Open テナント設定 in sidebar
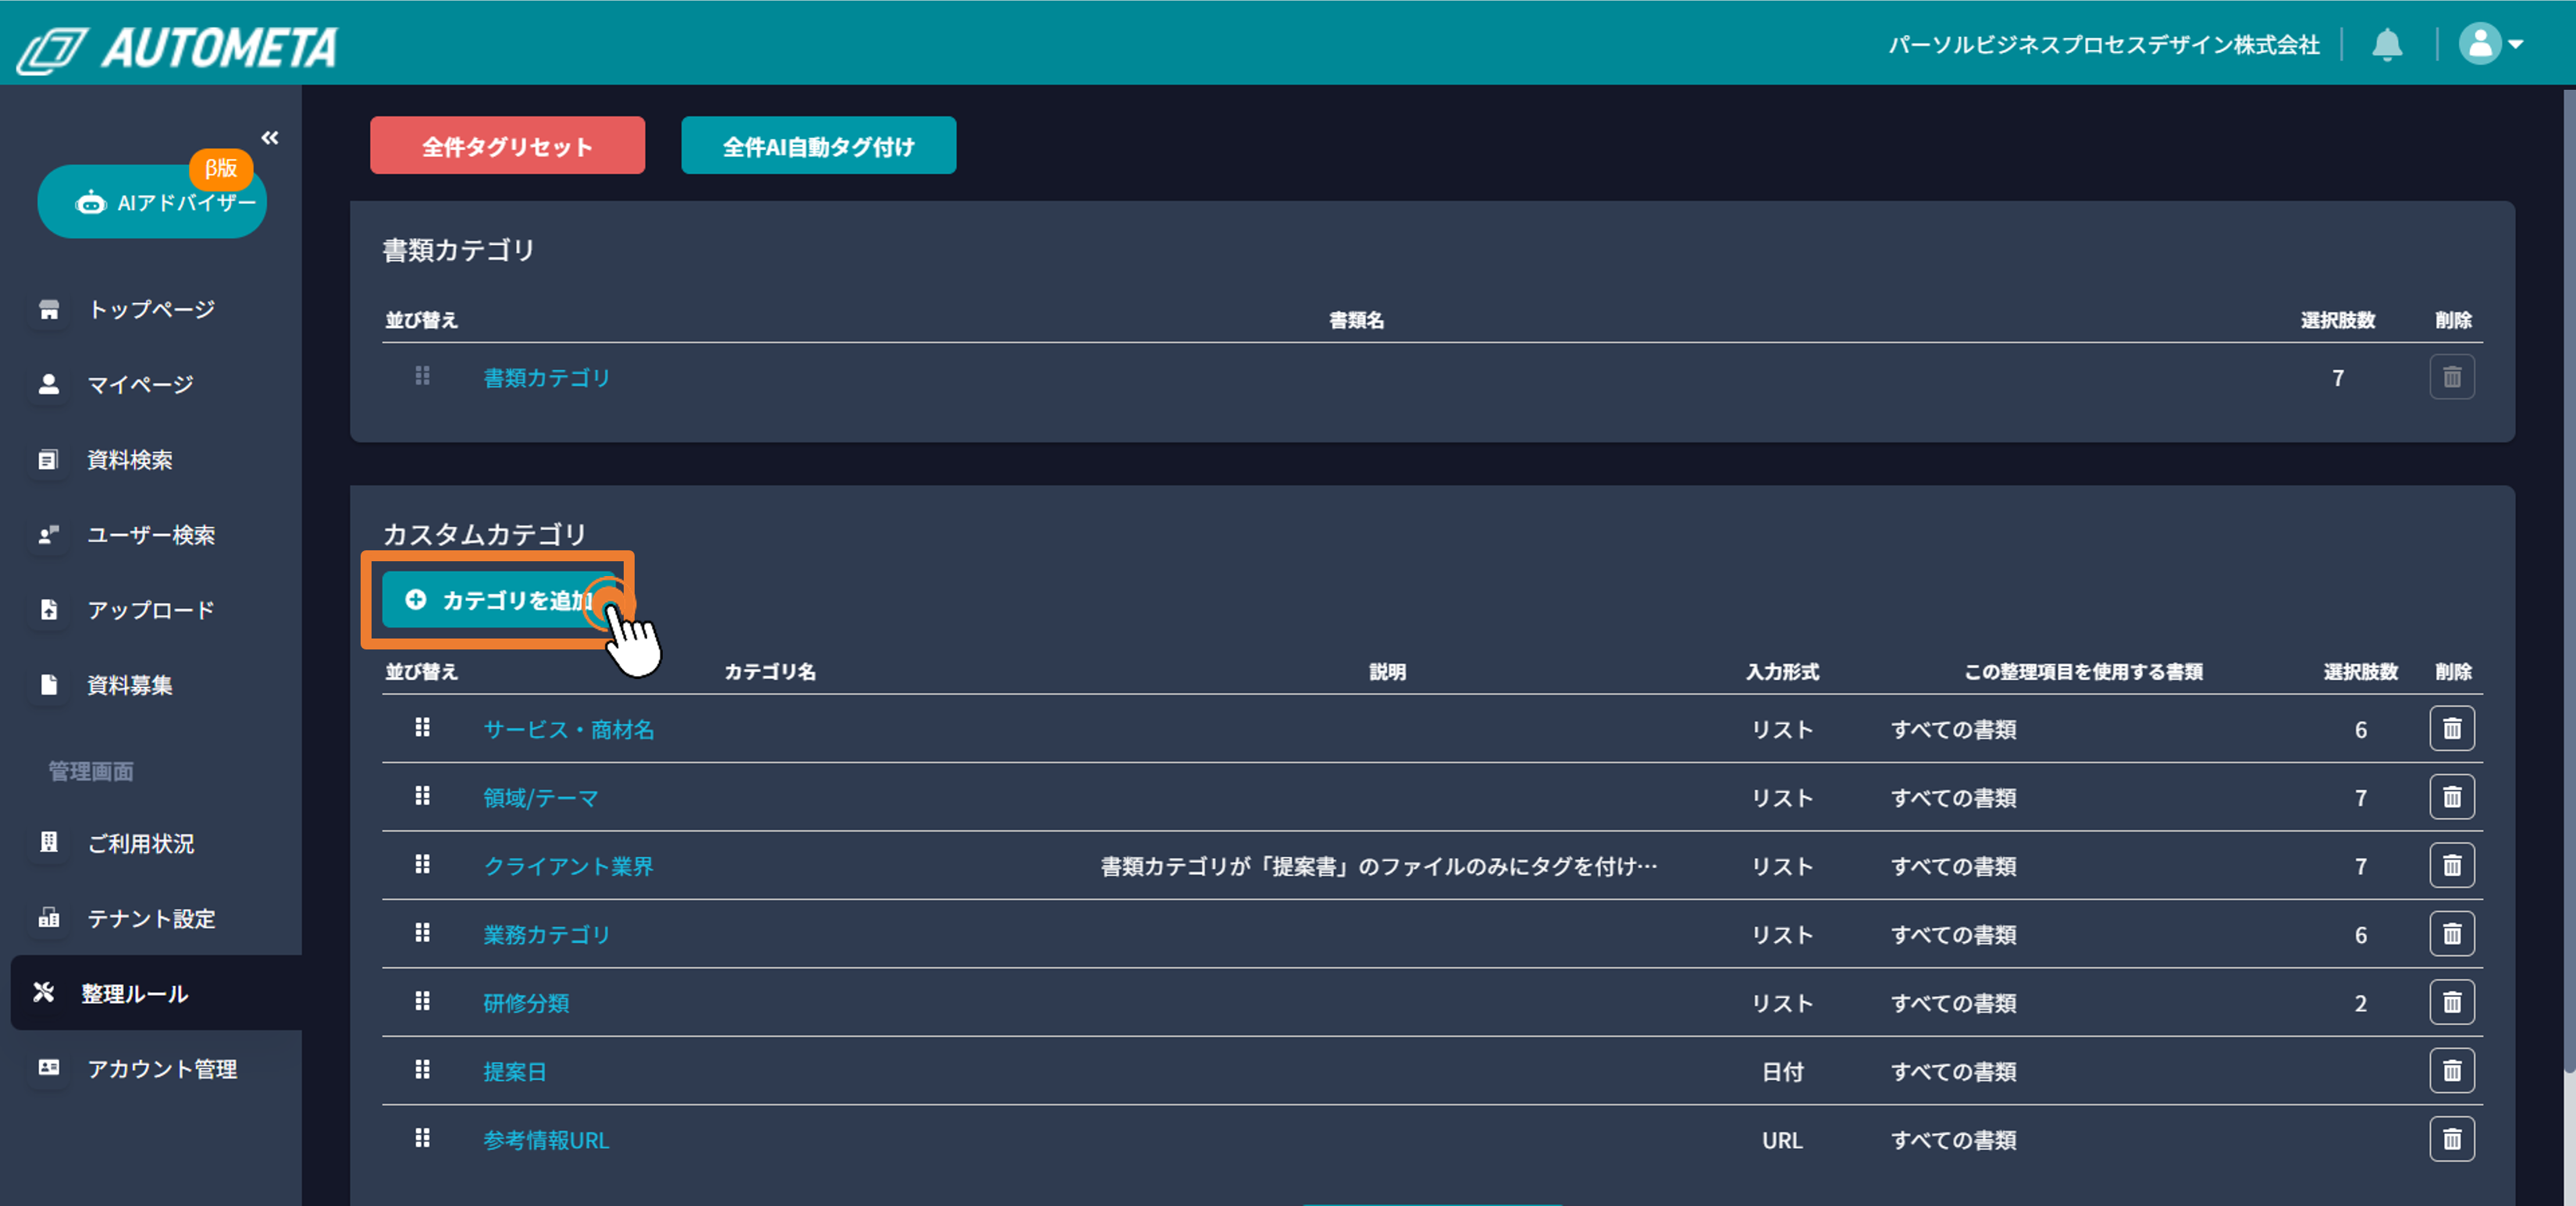The height and width of the screenshot is (1206, 2576). tap(151, 918)
